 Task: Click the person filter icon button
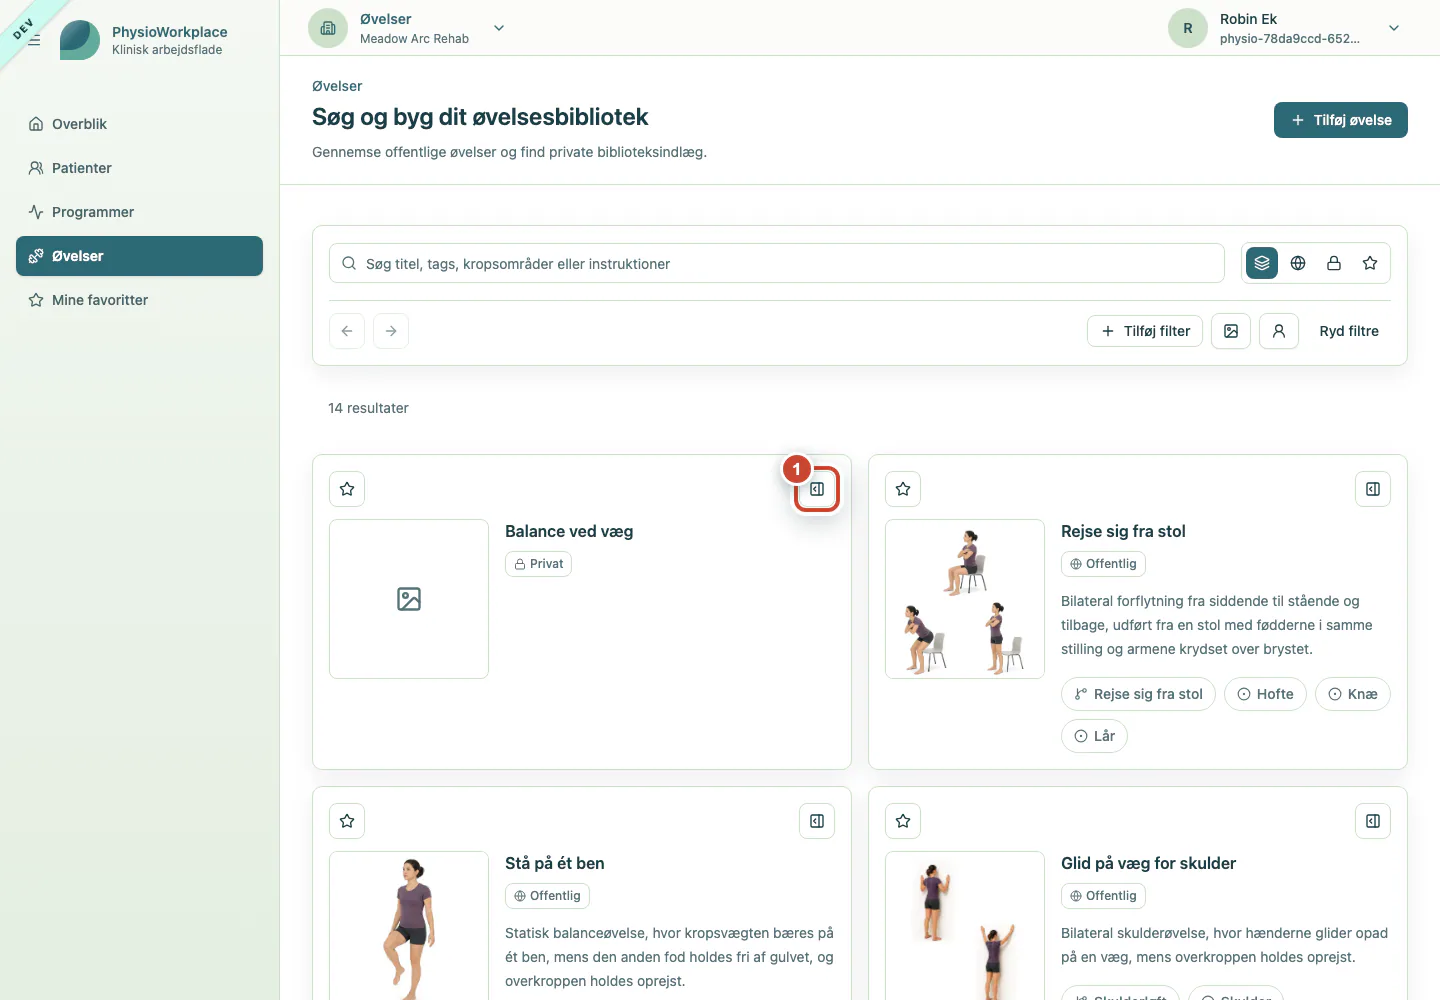tap(1279, 331)
